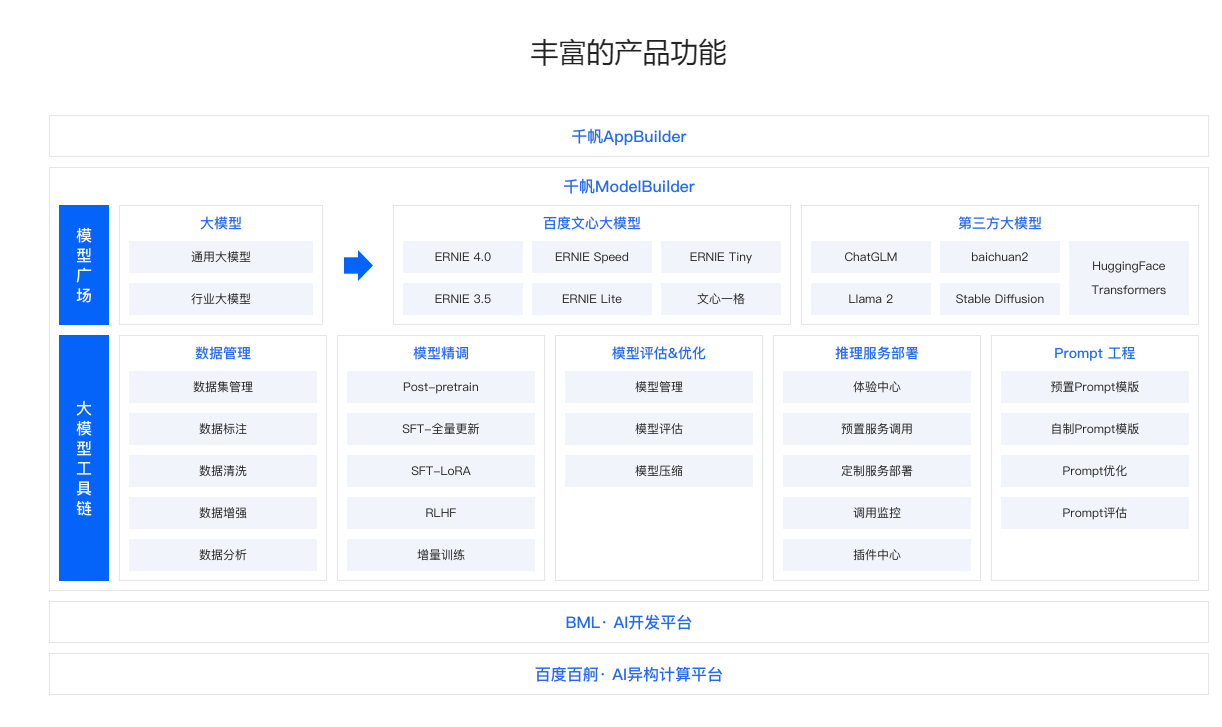The image size is (1222, 727).
Task: Open Prompt优化 item
Action: pos(1095,471)
